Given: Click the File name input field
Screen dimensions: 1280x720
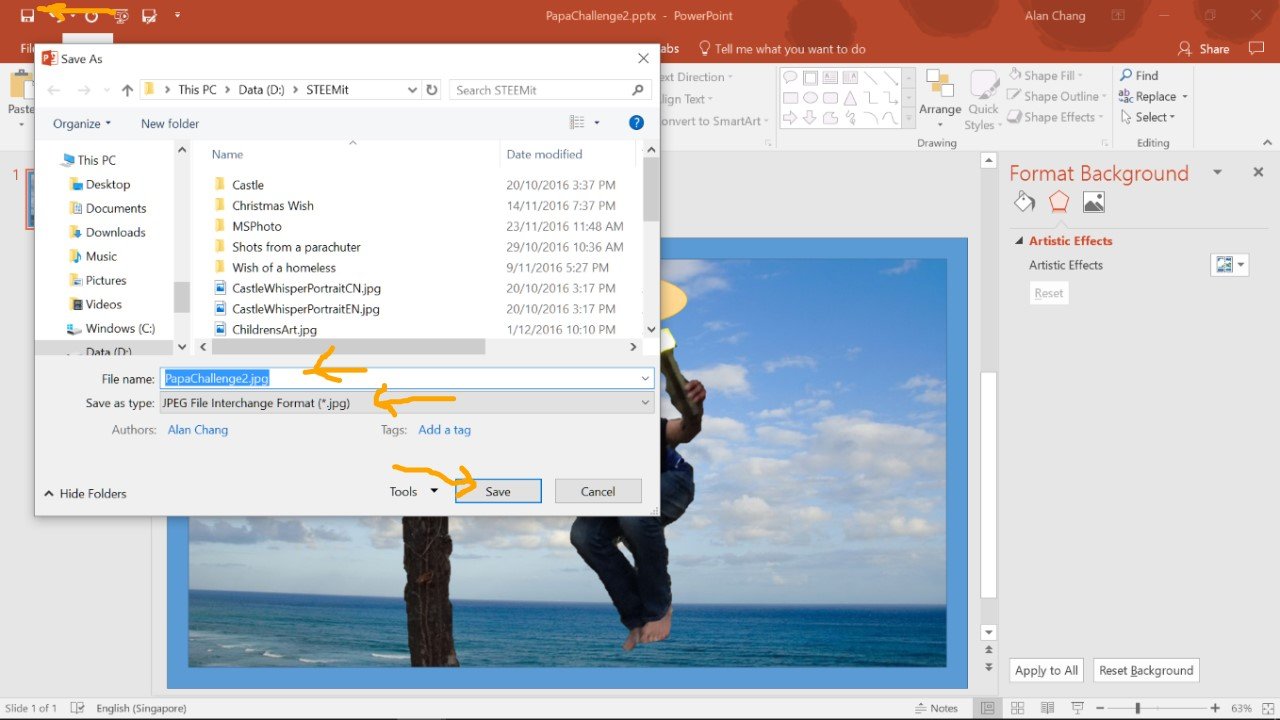Looking at the screenshot, I should pos(407,378).
